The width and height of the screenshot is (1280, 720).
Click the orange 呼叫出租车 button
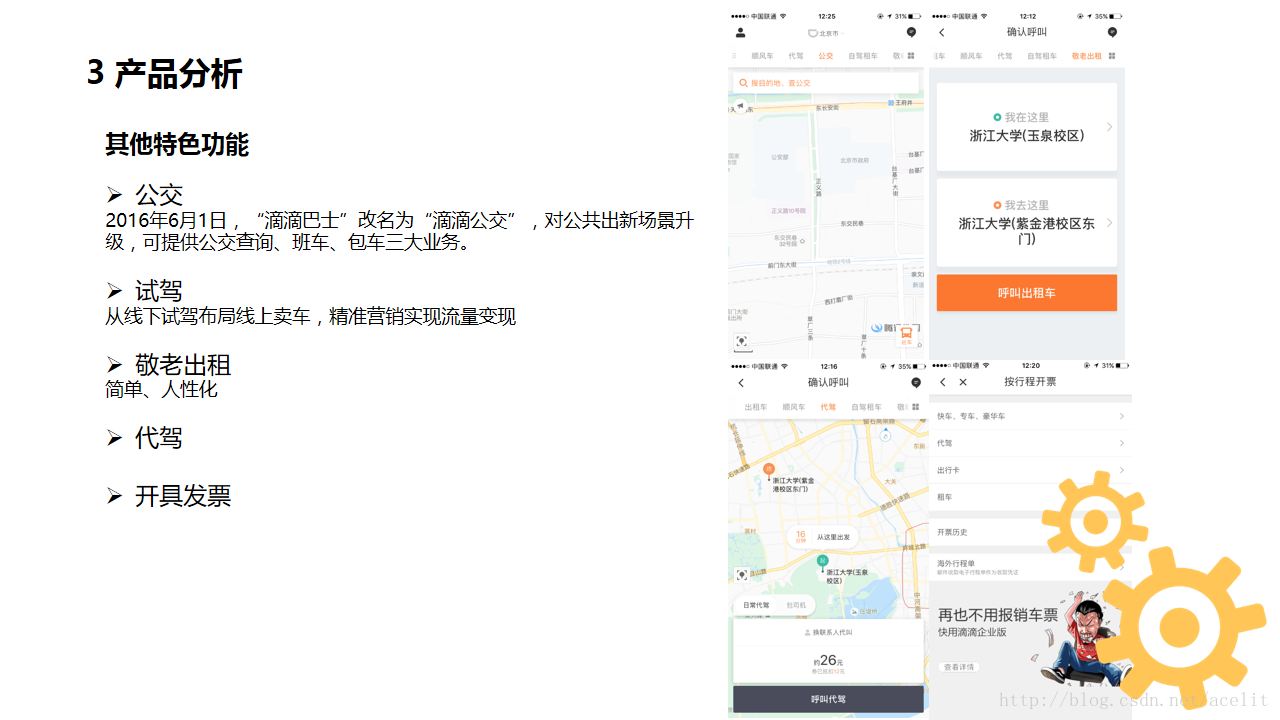(1027, 293)
